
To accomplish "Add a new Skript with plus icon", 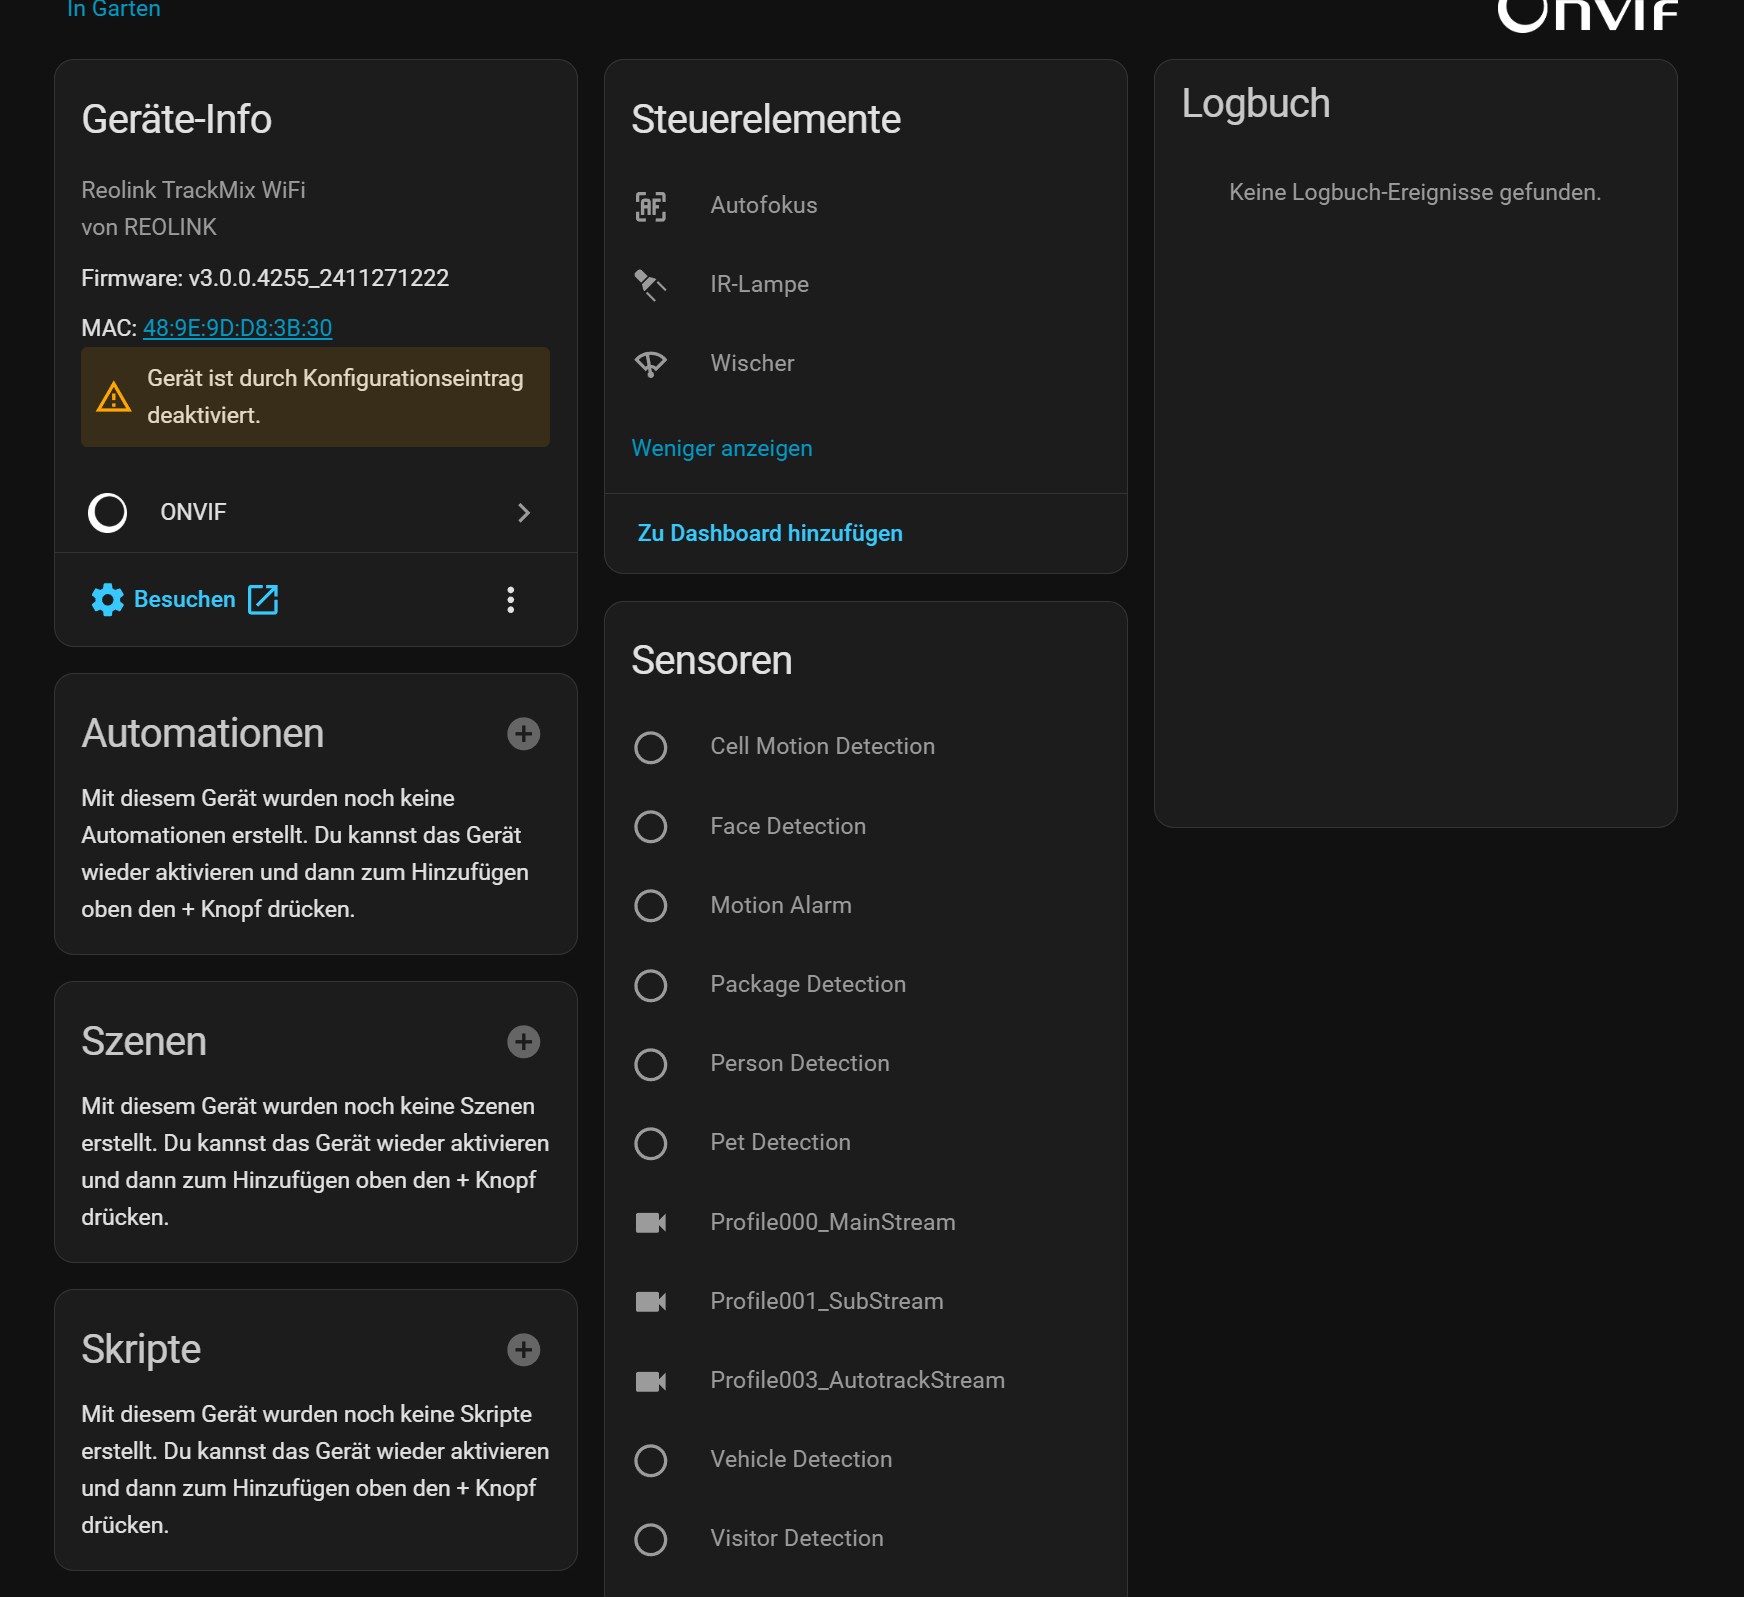I will 523,1350.
